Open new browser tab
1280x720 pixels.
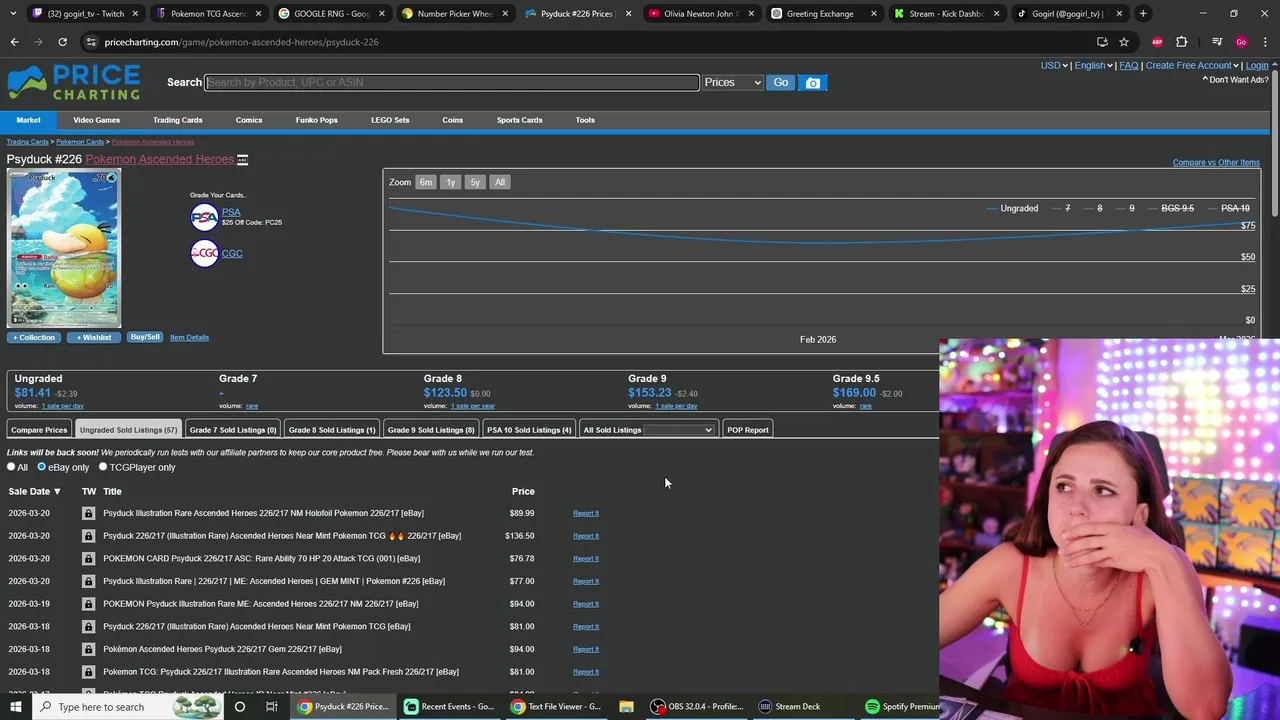tap(1143, 13)
